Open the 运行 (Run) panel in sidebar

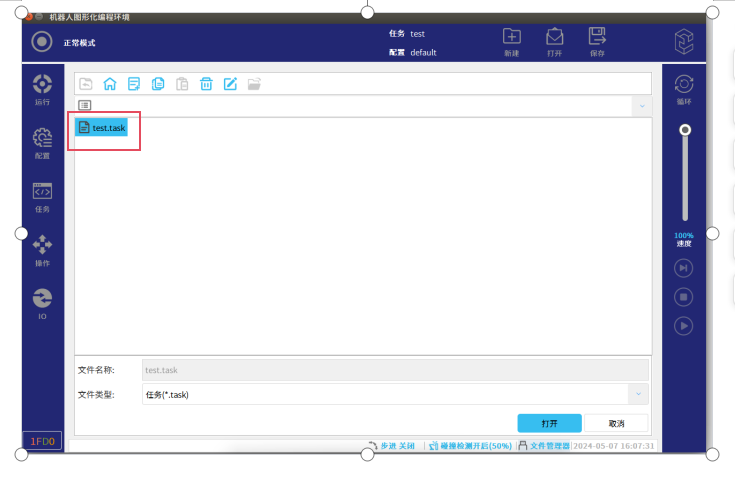[42, 89]
